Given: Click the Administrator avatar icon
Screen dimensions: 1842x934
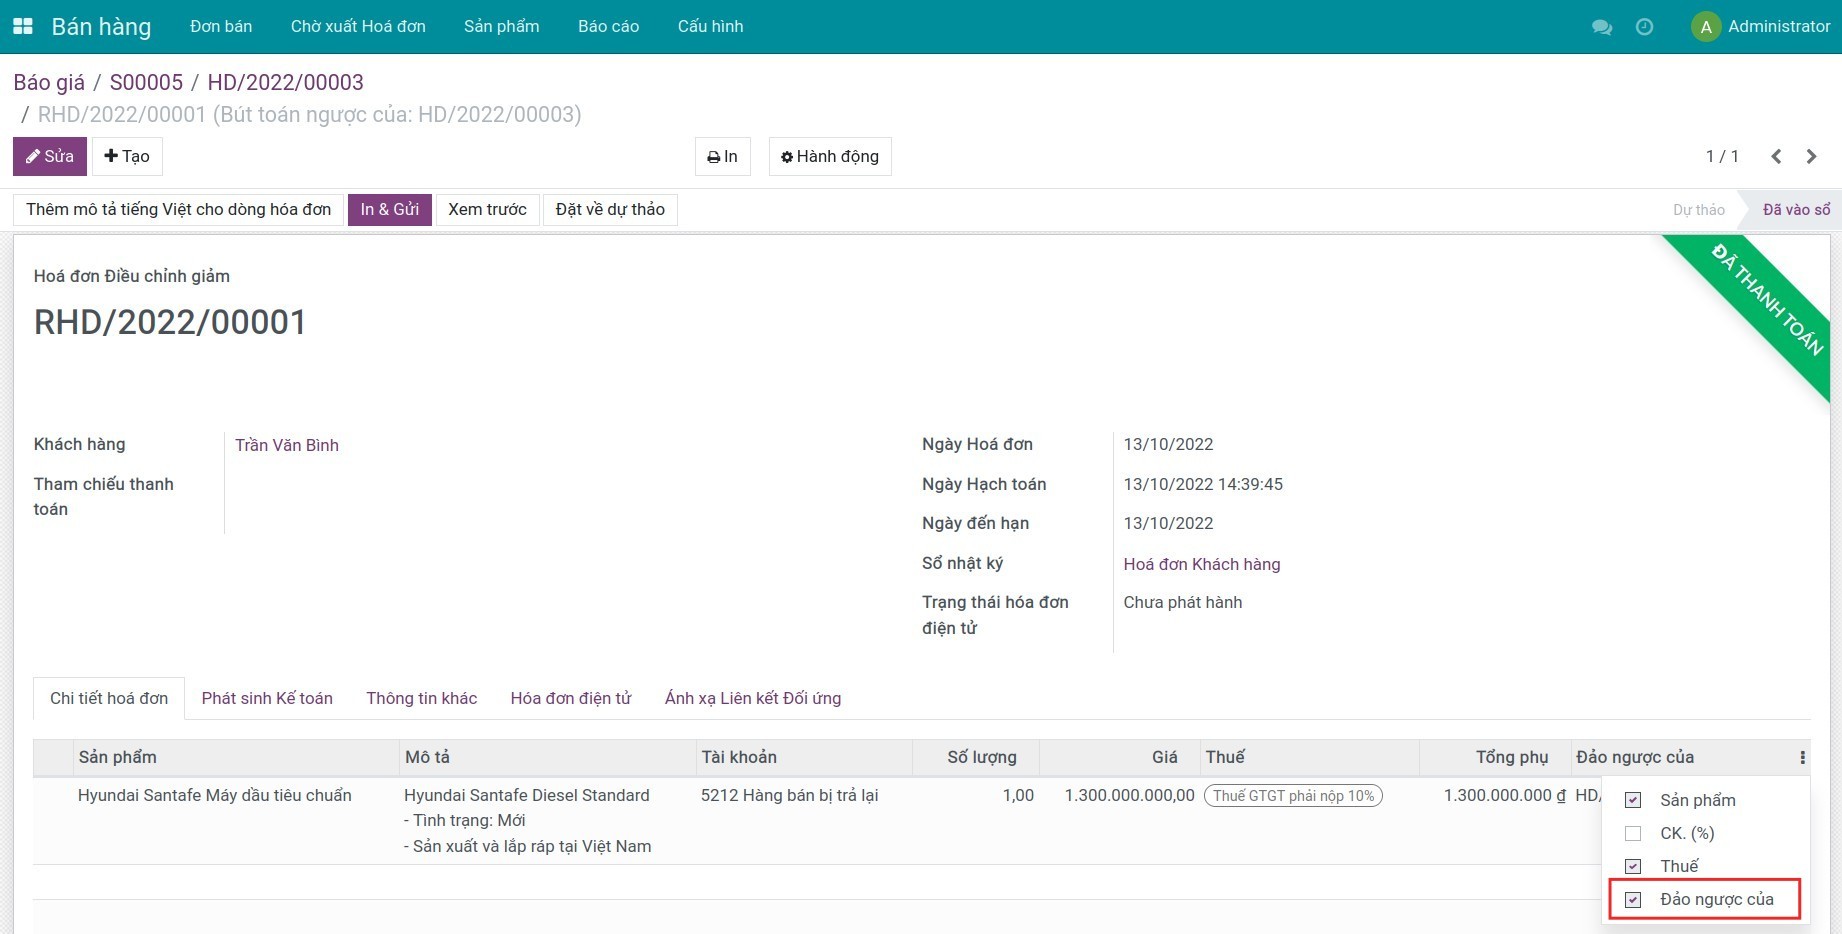Looking at the screenshot, I should click(x=1705, y=27).
